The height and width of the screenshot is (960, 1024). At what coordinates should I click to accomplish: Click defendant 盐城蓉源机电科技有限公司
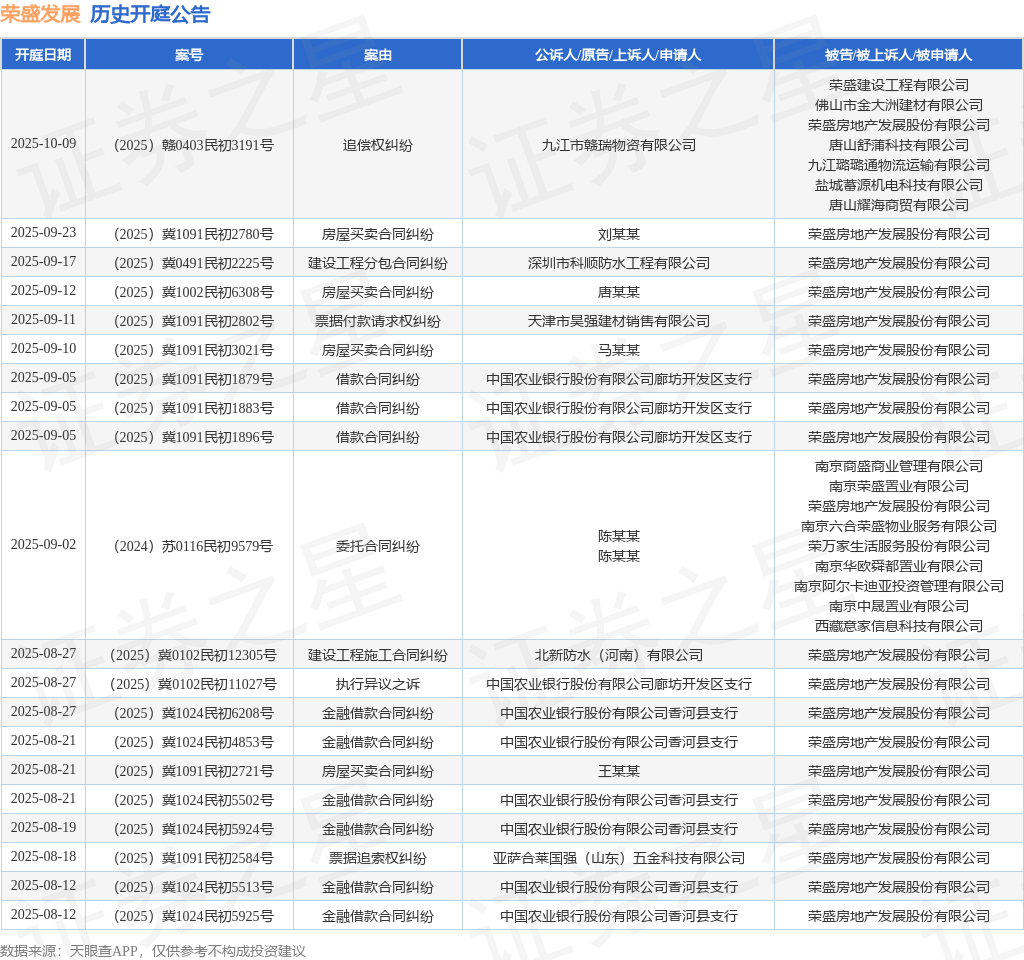pyautogui.click(x=899, y=185)
